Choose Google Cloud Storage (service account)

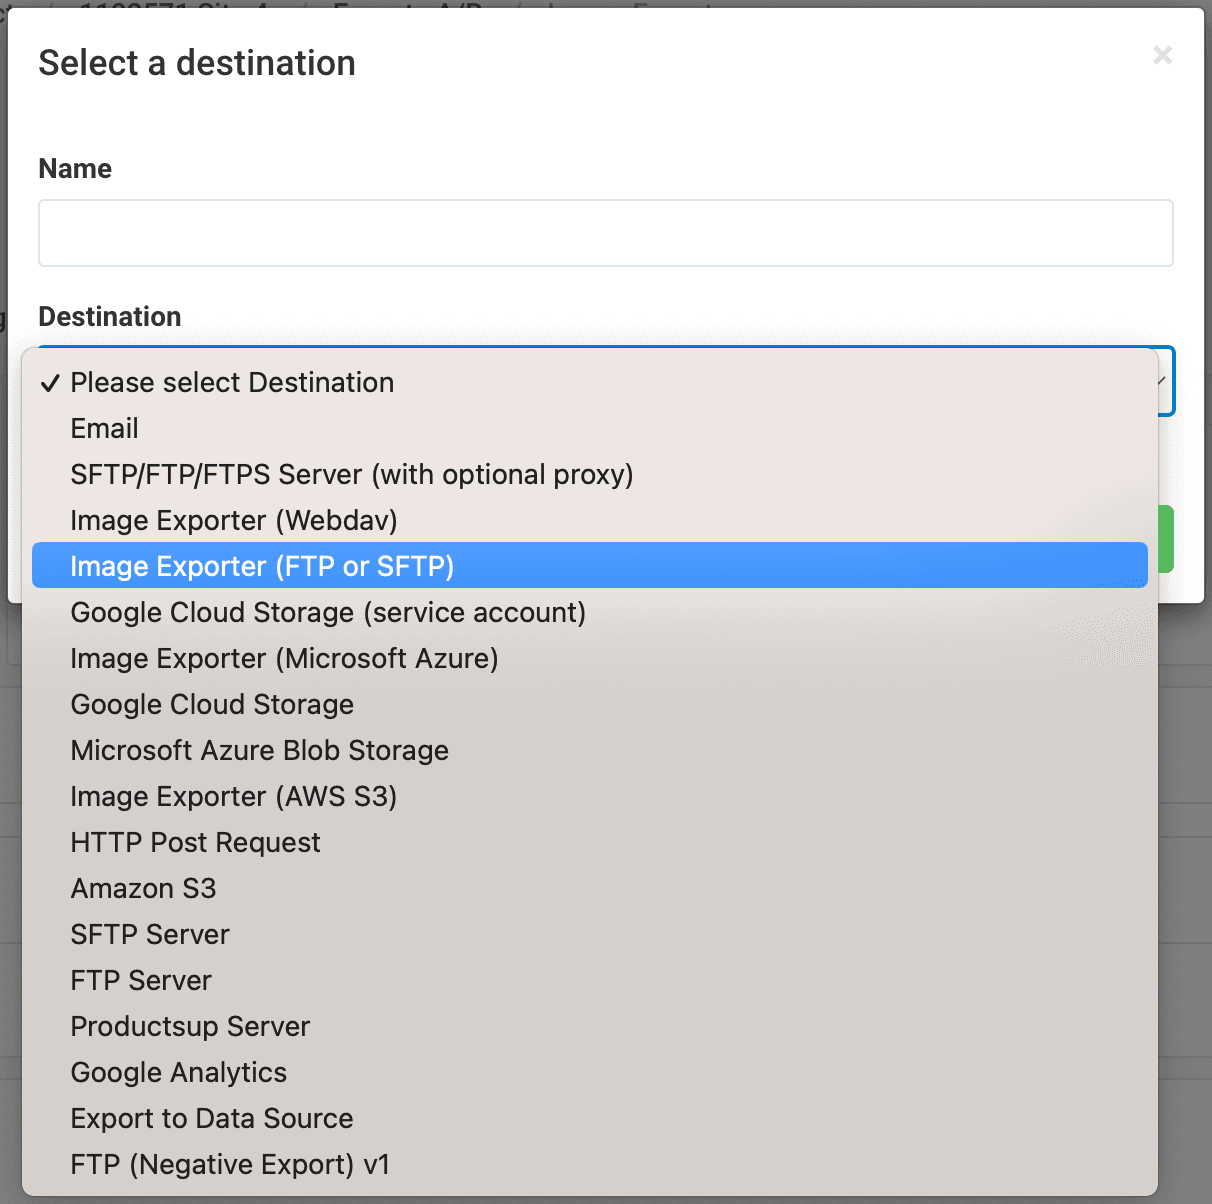328,613
